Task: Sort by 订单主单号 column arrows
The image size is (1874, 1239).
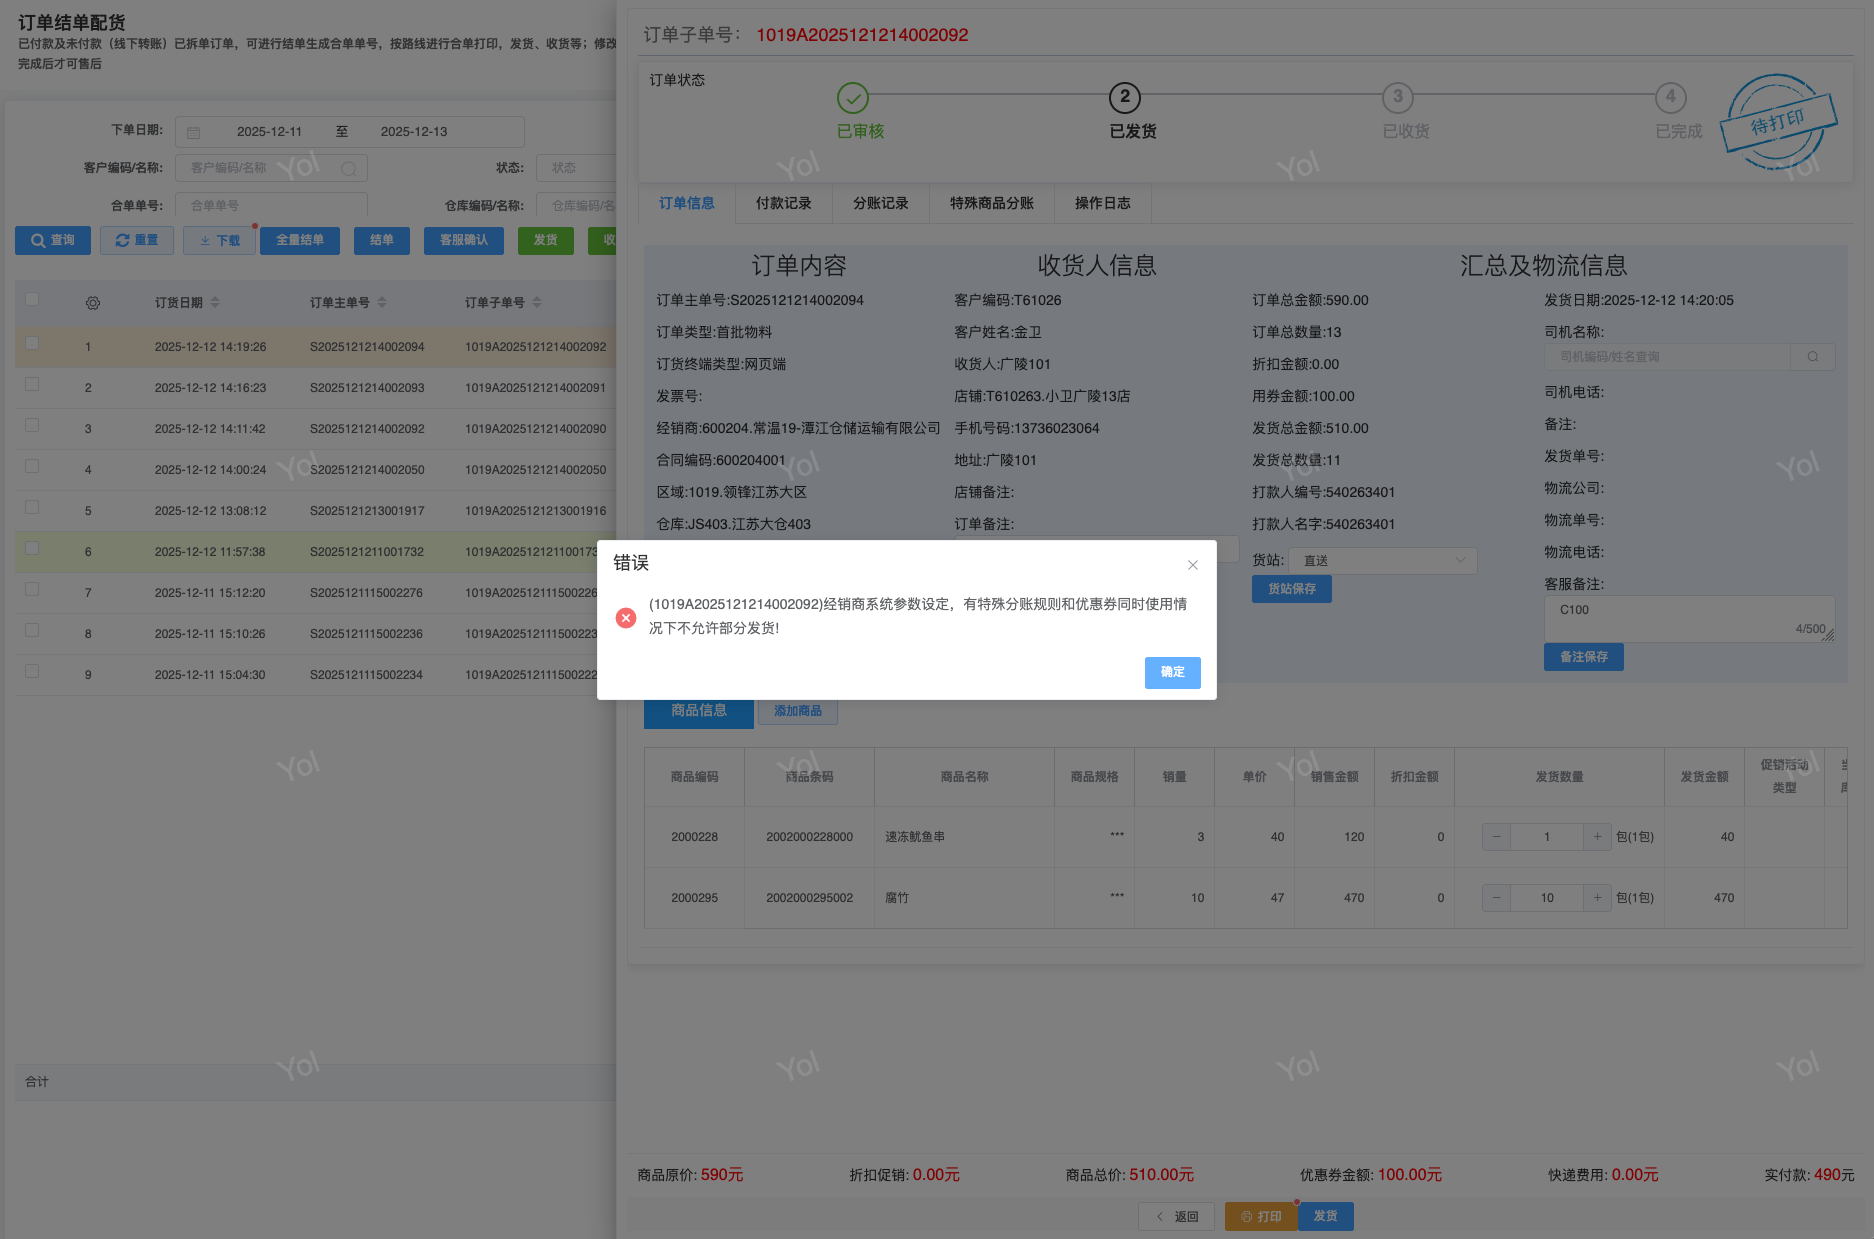Action: click(382, 303)
